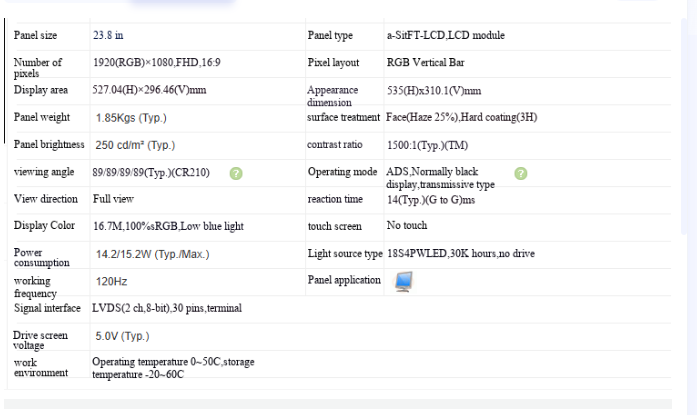This screenshot has height=415, width=697.
Task: Select the operating temperature text
Action: pyautogui.click(x=173, y=368)
